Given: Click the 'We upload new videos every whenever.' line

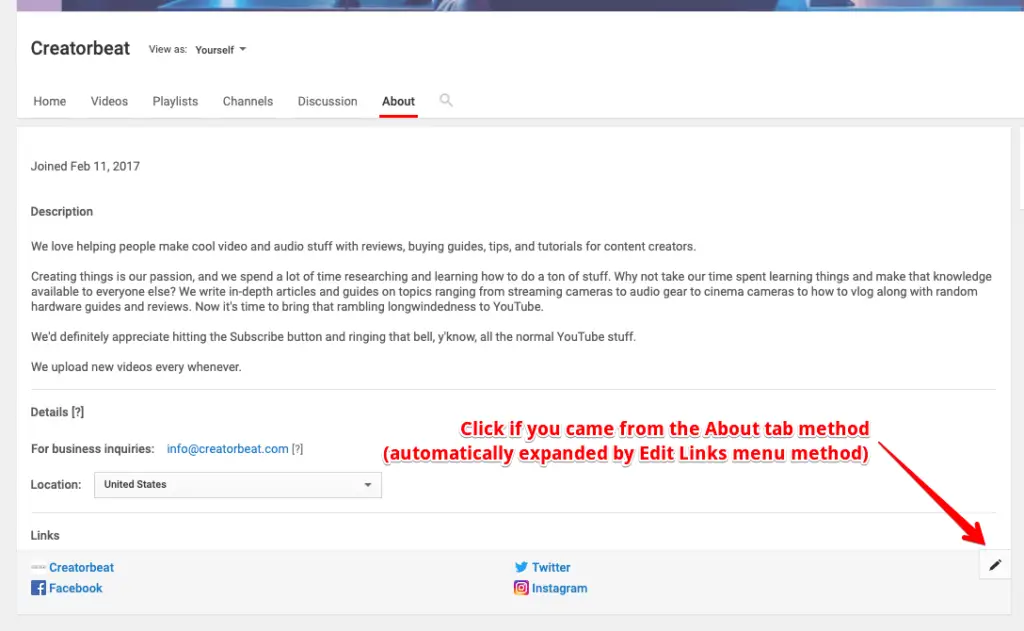Looking at the screenshot, I should pyautogui.click(x=136, y=367).
